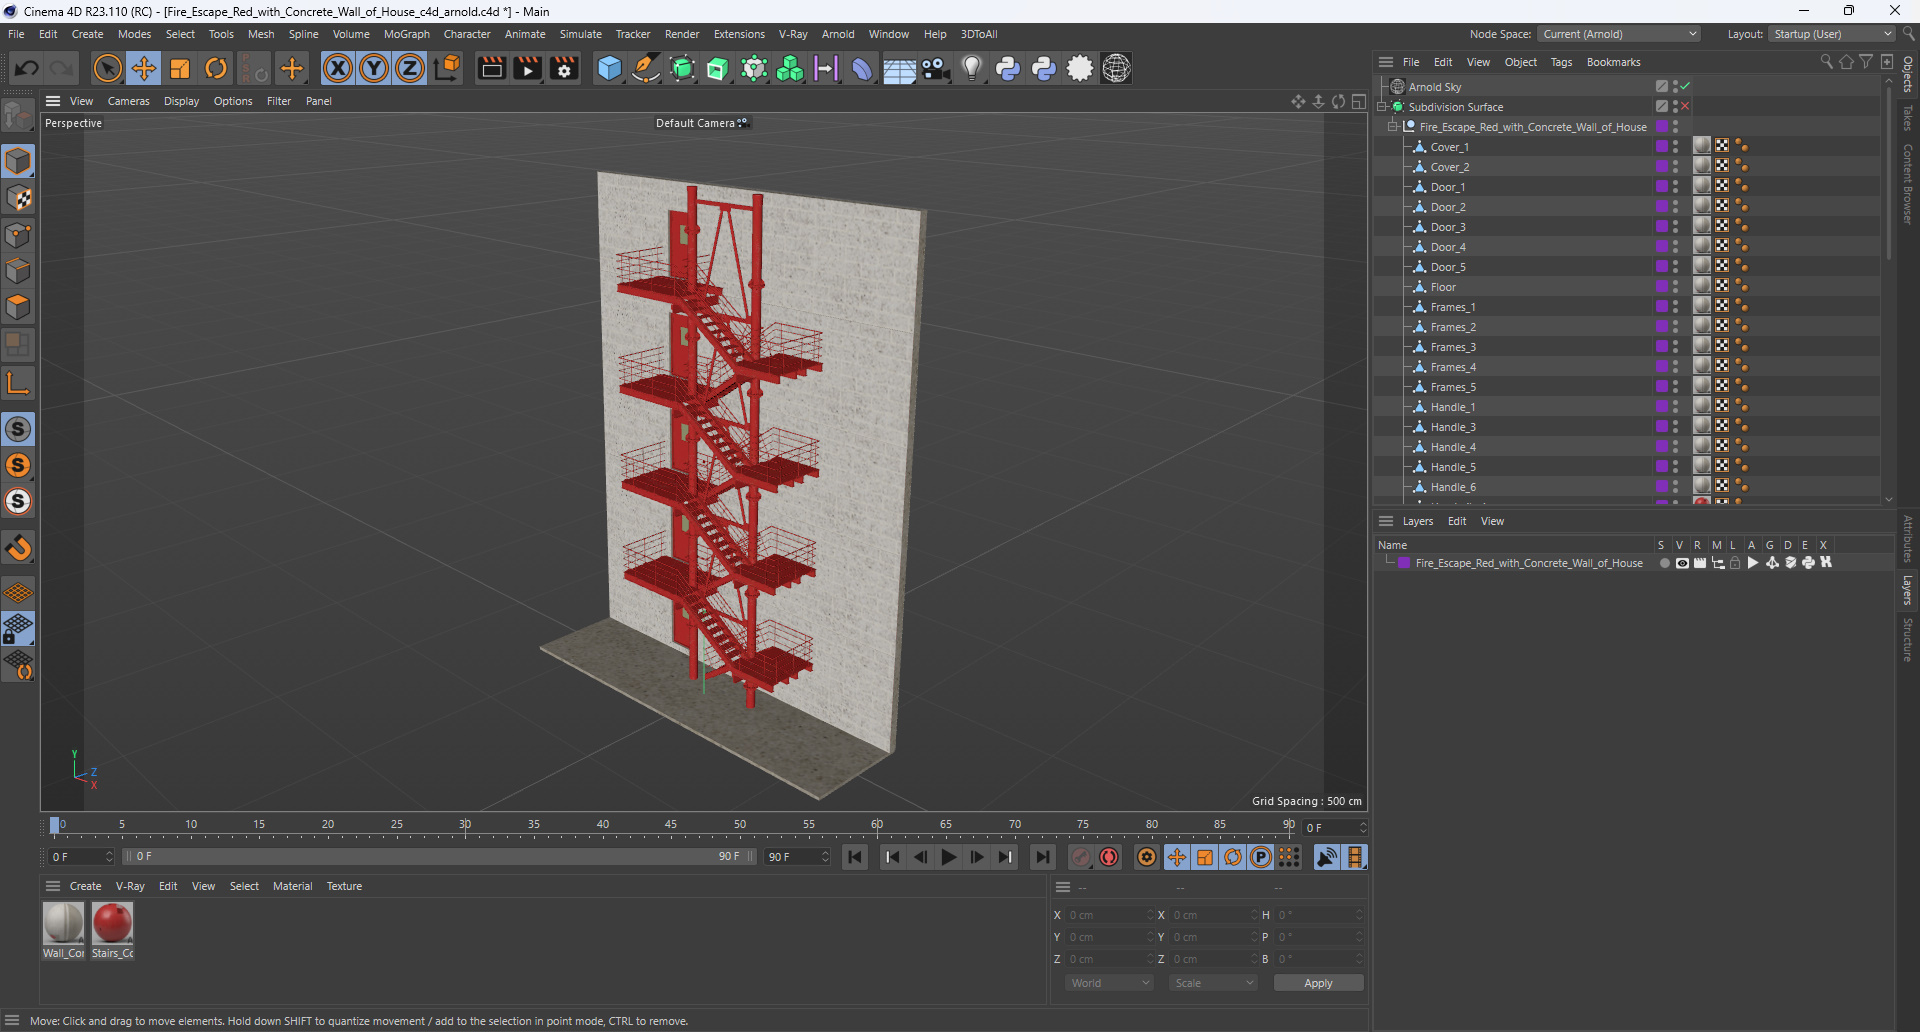Toggle layer render clapper icon
Viewport: 1920px width, 1032px height.
[x=1700, y=563]
